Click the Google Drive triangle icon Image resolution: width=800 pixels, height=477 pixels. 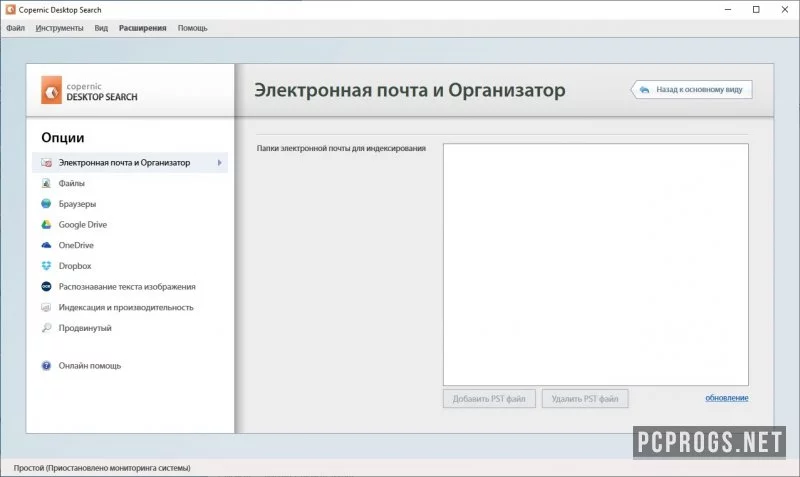[46, 224]
